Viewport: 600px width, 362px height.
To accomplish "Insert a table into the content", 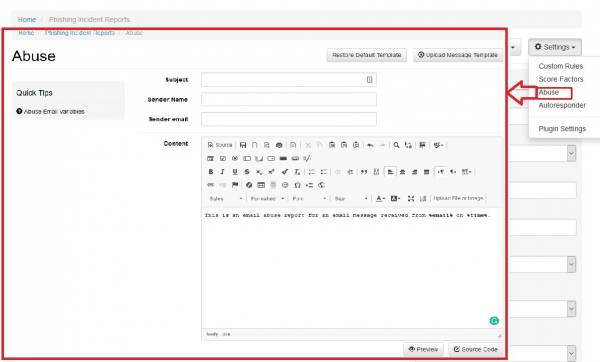I will pos(261,185).
